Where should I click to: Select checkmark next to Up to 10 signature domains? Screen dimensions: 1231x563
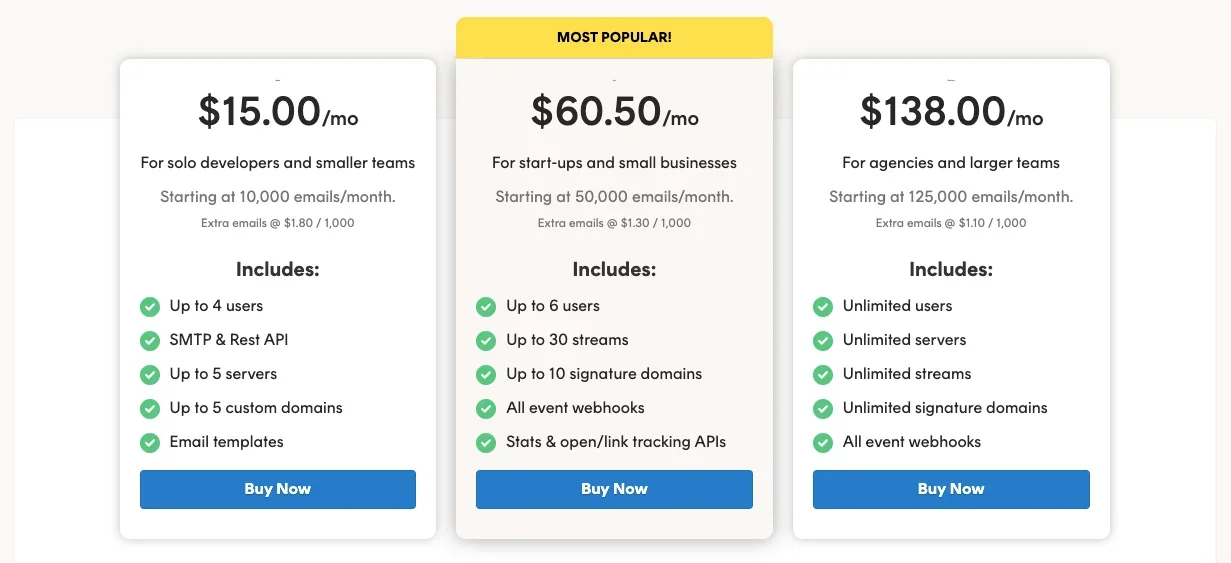[486, 375]
